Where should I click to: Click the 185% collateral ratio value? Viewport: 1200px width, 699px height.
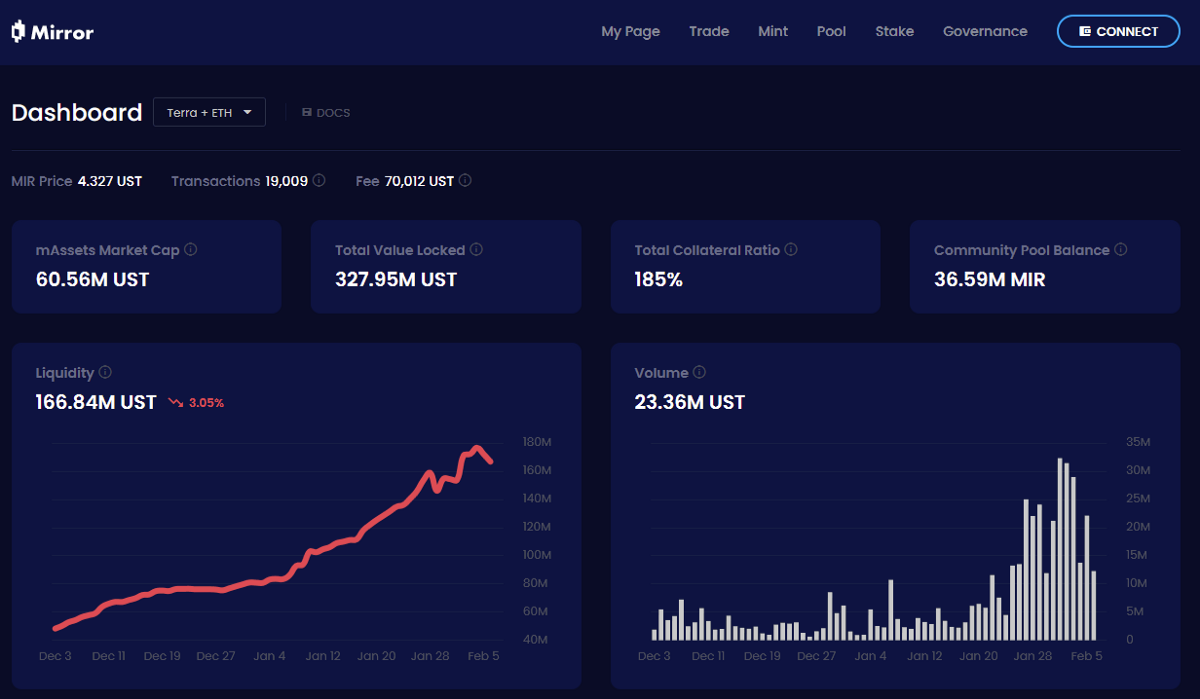(x=659, y=280)
